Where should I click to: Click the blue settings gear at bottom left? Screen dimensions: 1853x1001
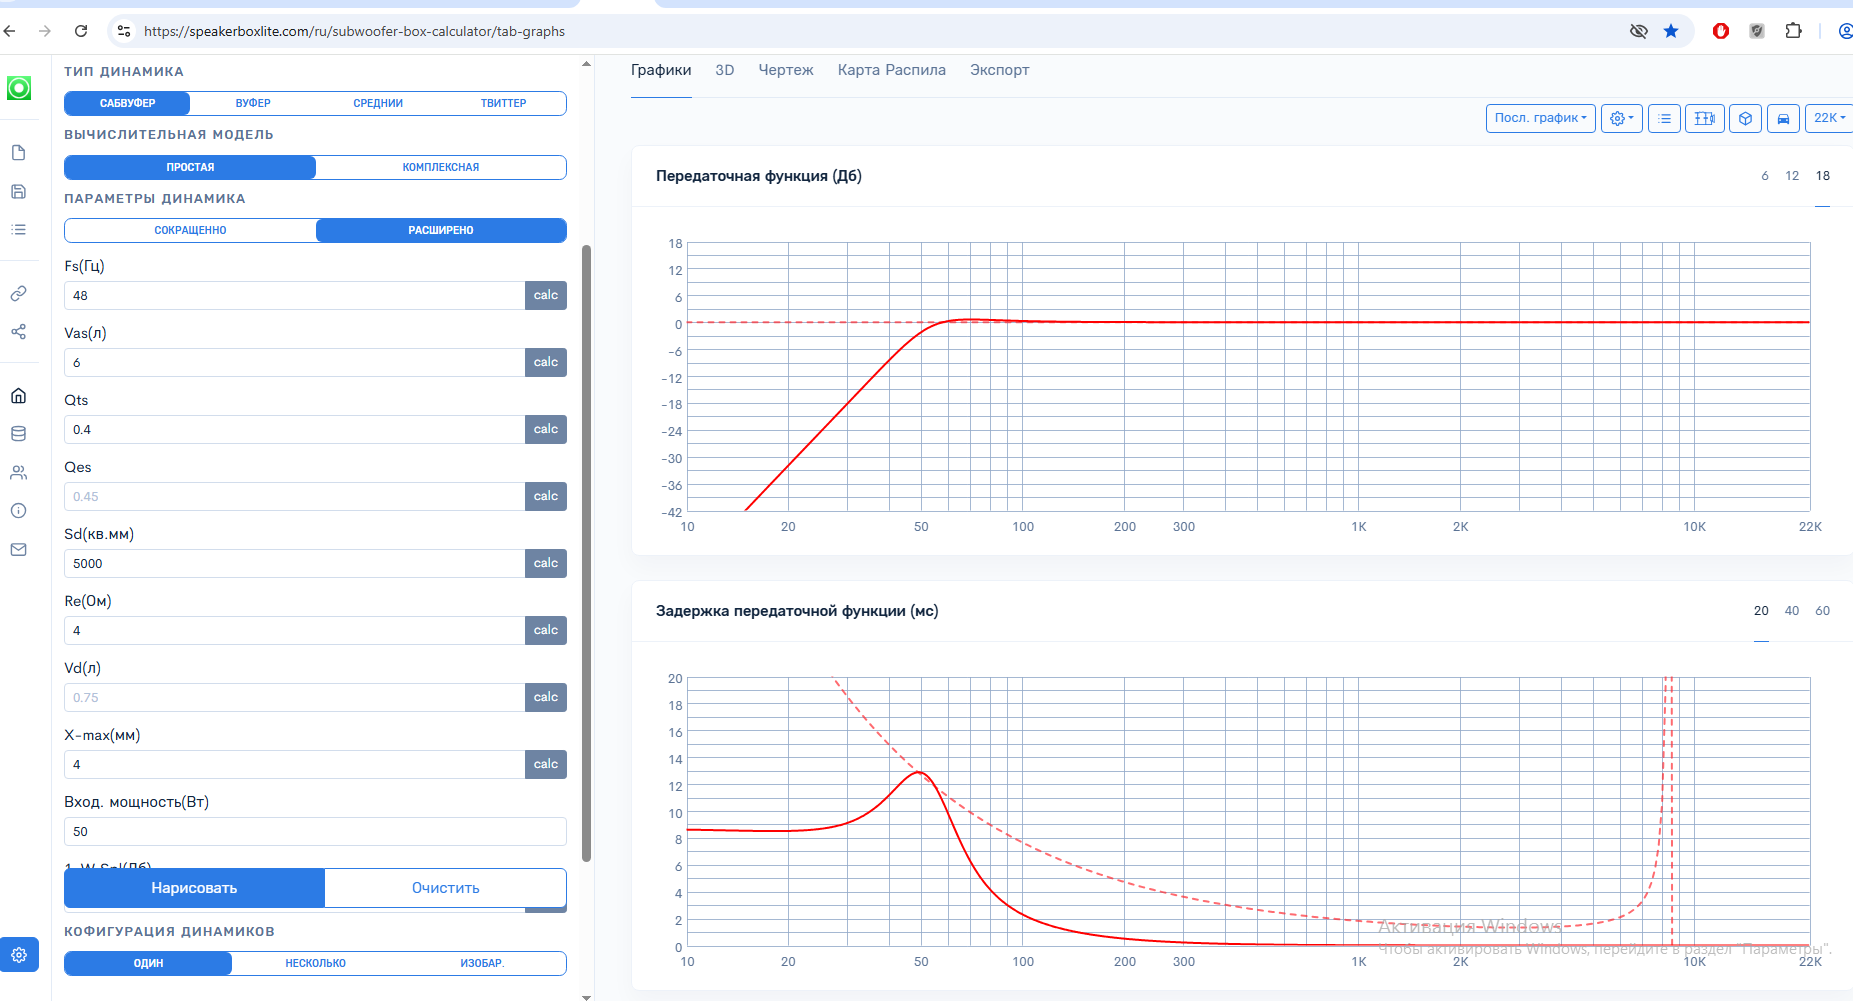[x=19, y=955]
